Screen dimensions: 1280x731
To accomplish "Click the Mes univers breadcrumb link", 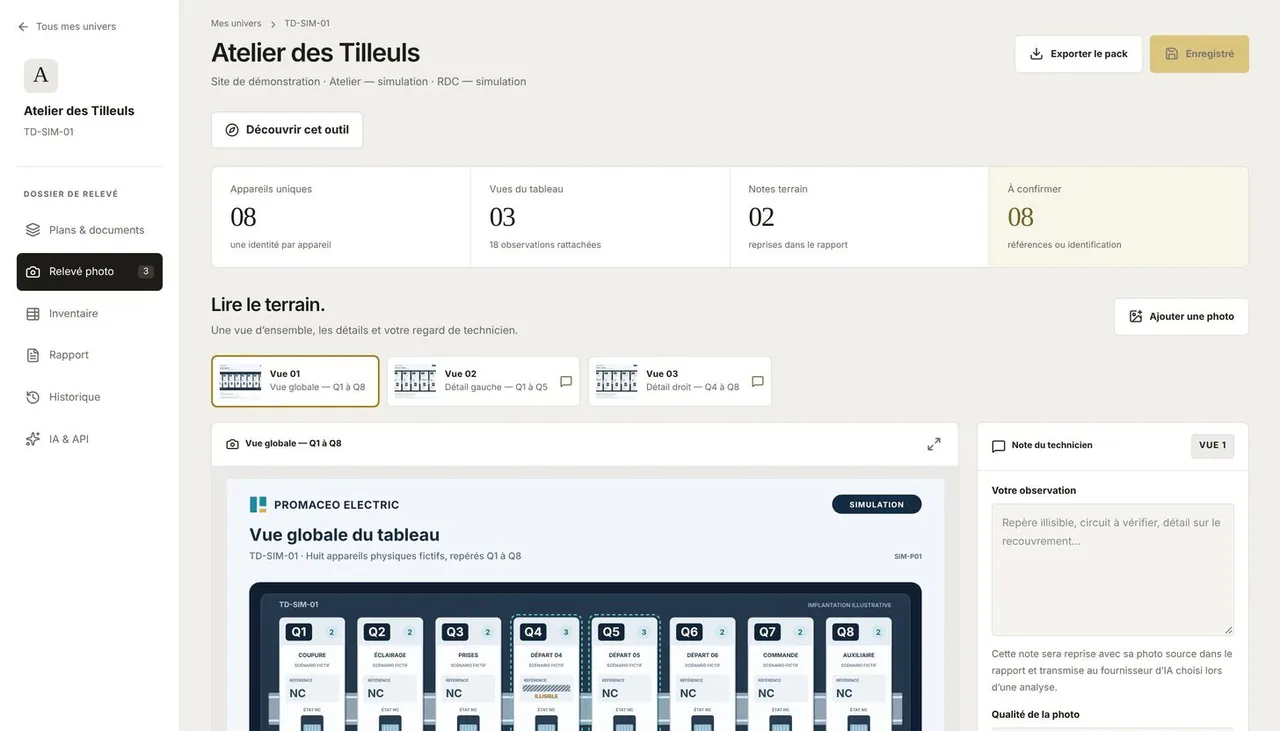I will (x=236, y=23).
